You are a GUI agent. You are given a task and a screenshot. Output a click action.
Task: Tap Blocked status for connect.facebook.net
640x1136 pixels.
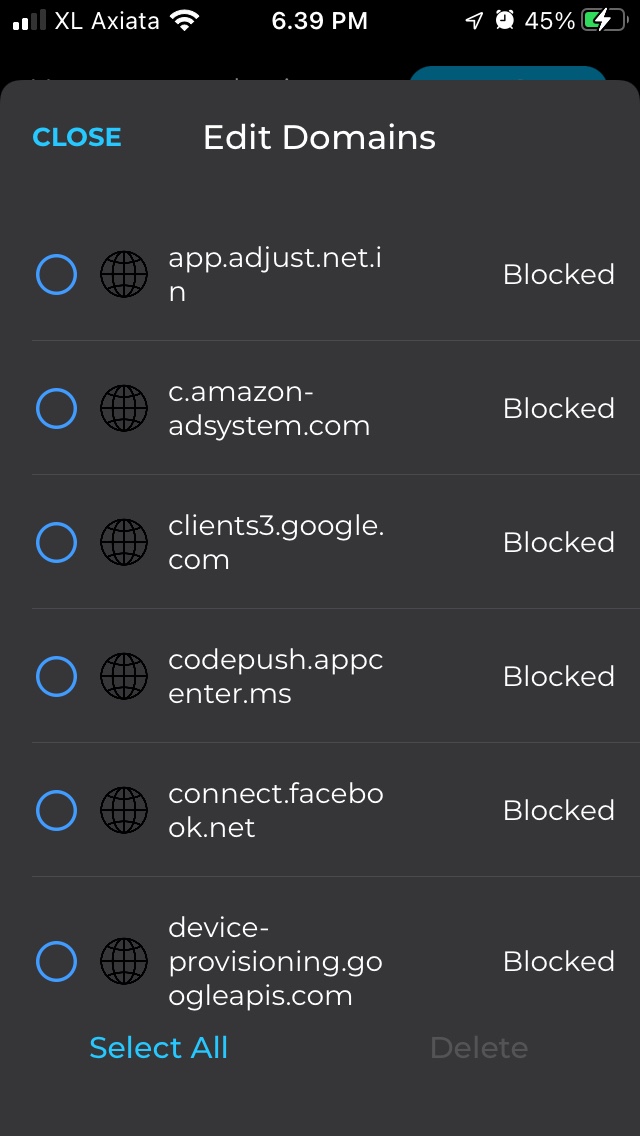[559, 810]
